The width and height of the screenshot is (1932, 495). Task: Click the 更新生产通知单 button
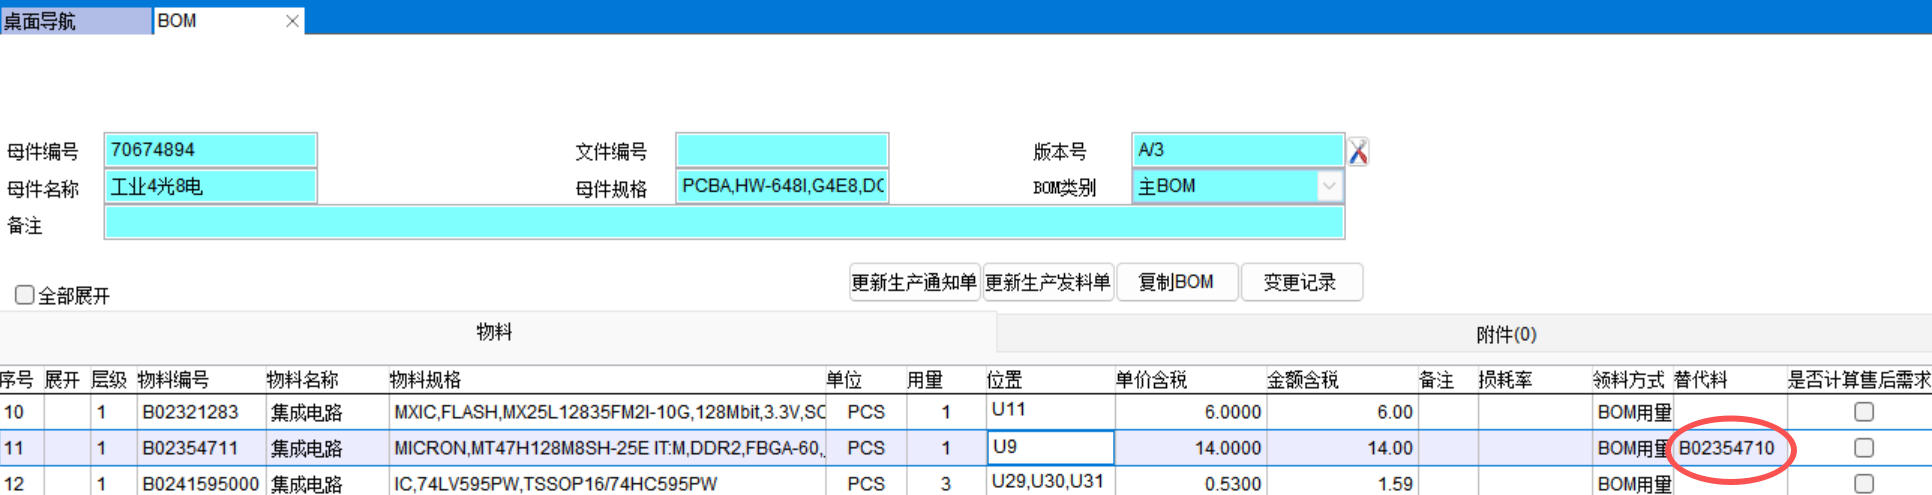[x=913, y=282]
